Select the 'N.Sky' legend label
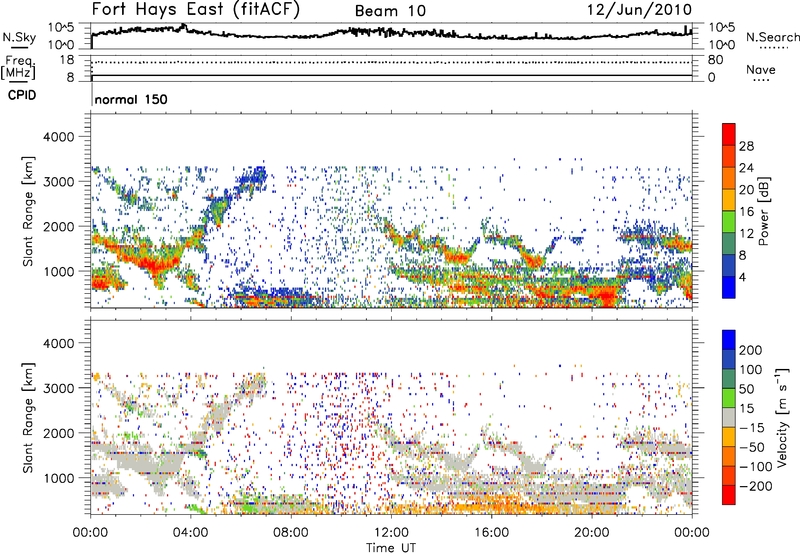The image size is (800, 554). tap(19, 37)
